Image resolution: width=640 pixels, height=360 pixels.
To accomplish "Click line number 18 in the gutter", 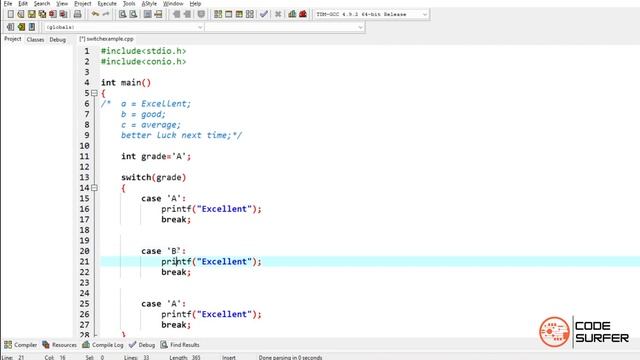I will click(x=84, y=230).
